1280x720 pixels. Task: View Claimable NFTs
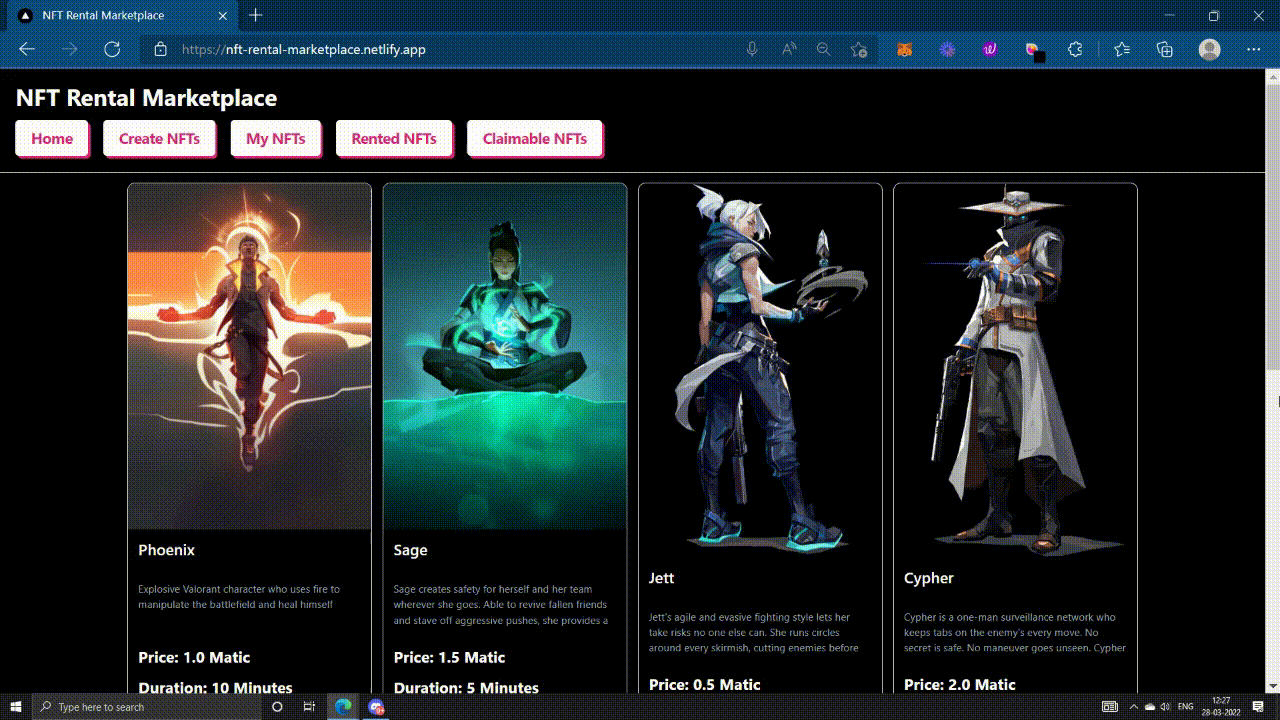(x=535, y=138)
